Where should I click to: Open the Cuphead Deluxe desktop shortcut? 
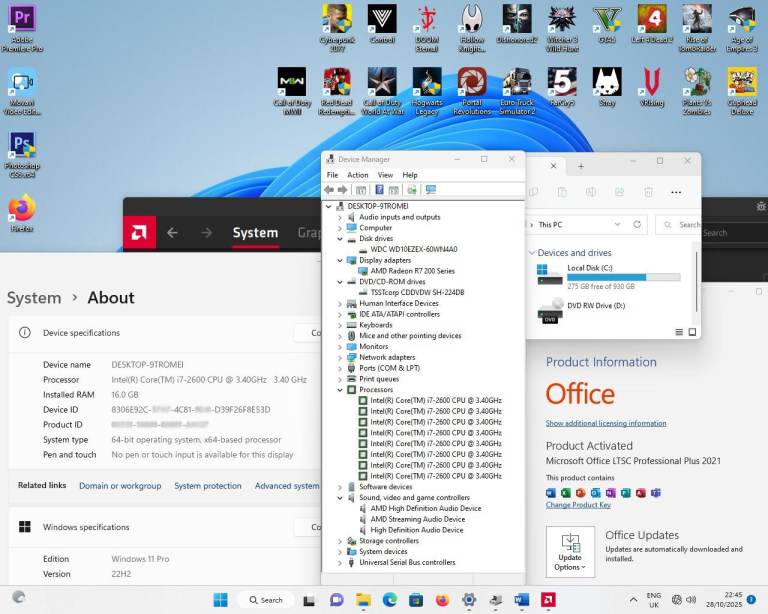point(742,82)
